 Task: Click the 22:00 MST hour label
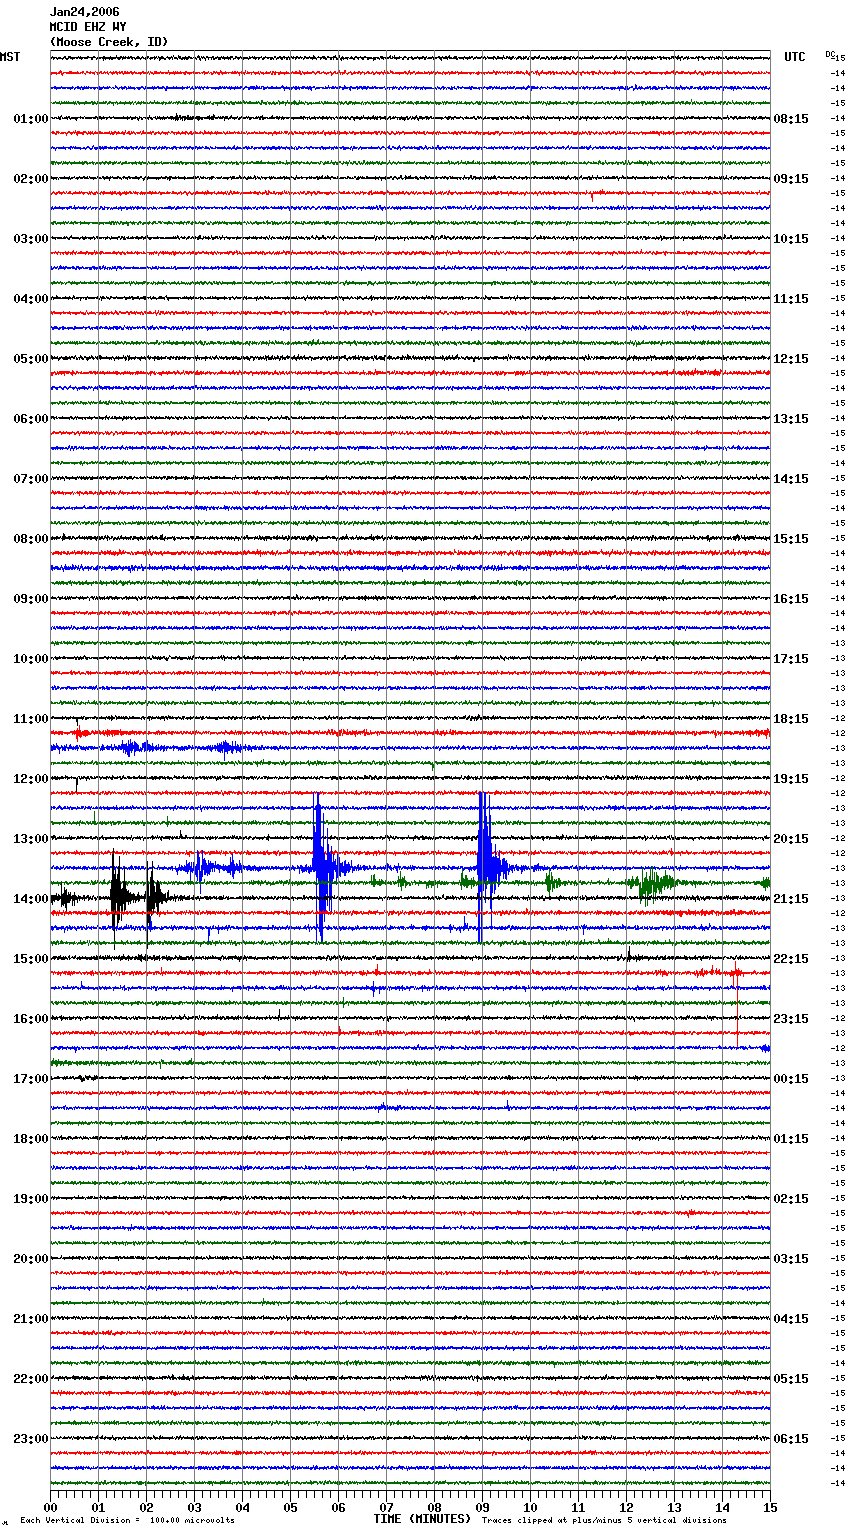[31, 1379]
